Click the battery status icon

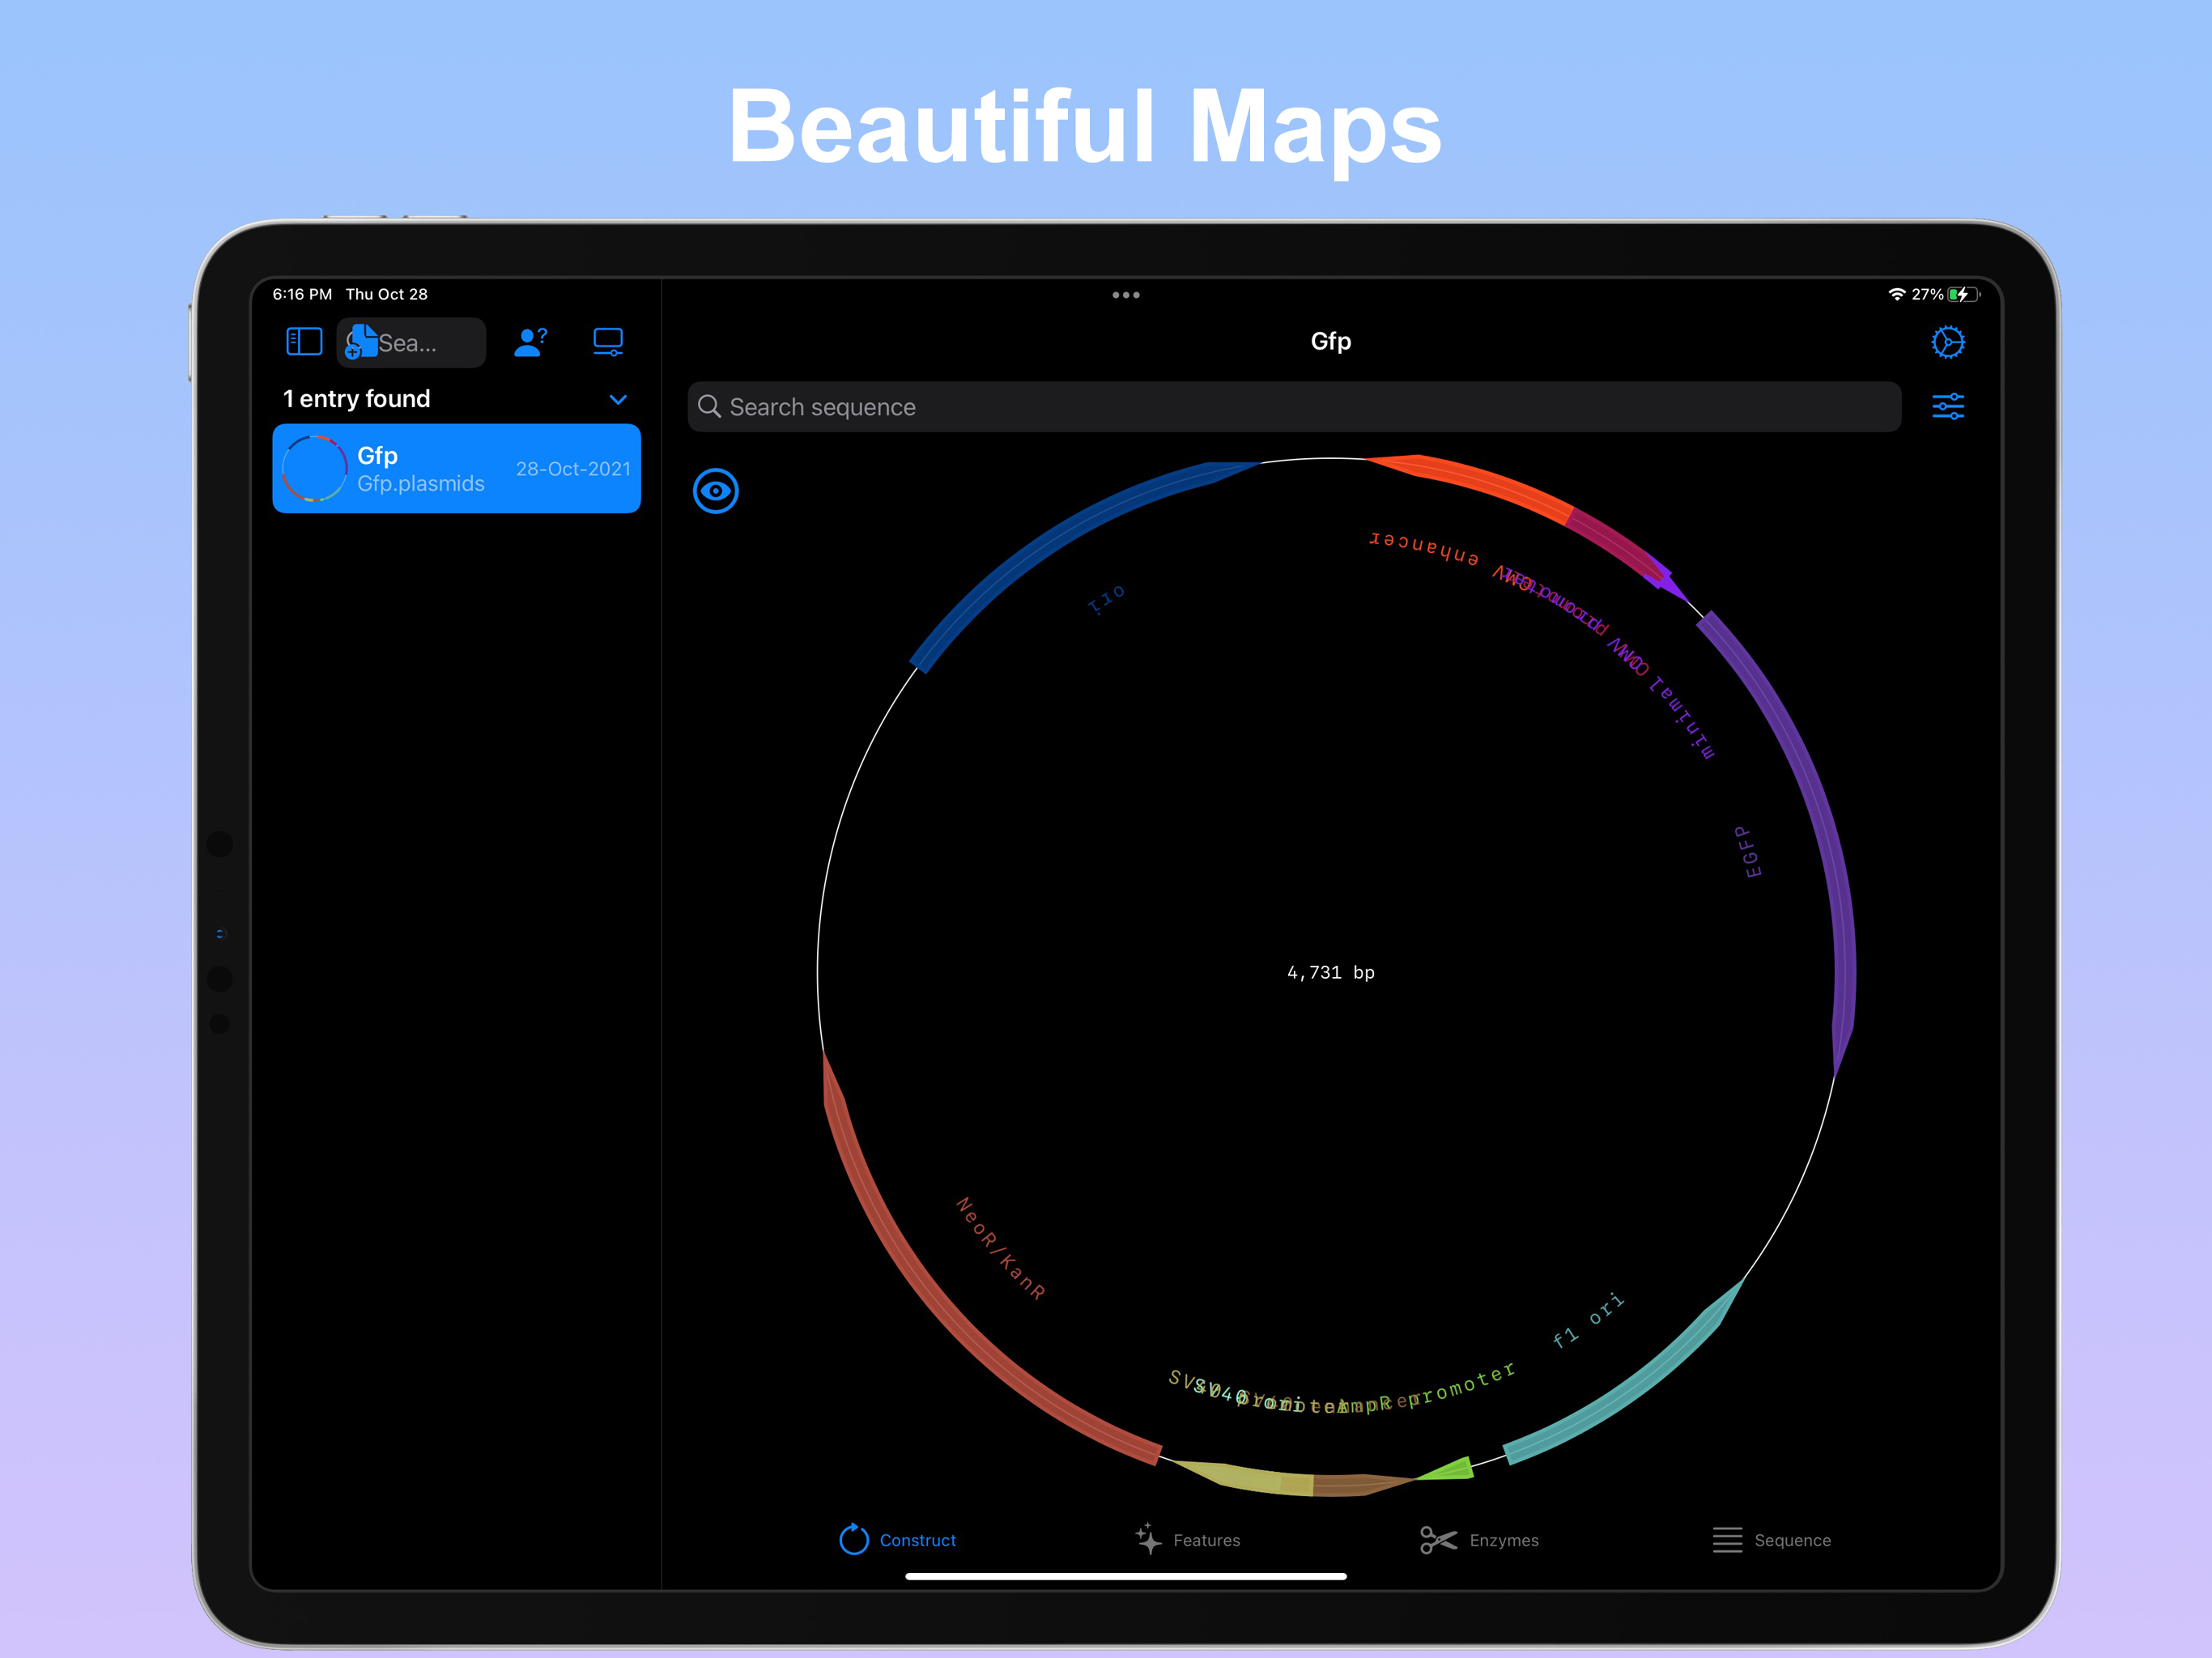[1964, 294]
